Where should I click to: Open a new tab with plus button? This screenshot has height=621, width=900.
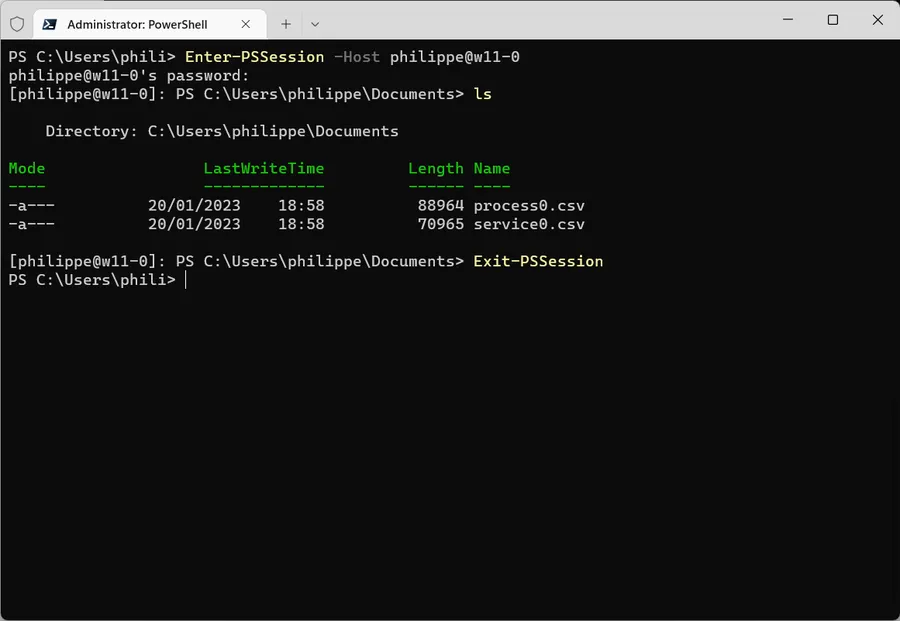tap(286, 24)
